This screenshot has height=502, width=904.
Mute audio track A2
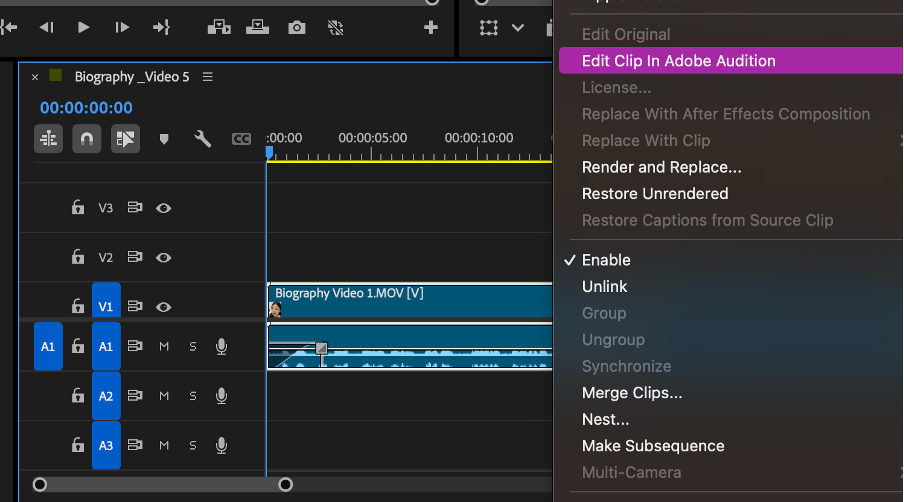[164, 396]
